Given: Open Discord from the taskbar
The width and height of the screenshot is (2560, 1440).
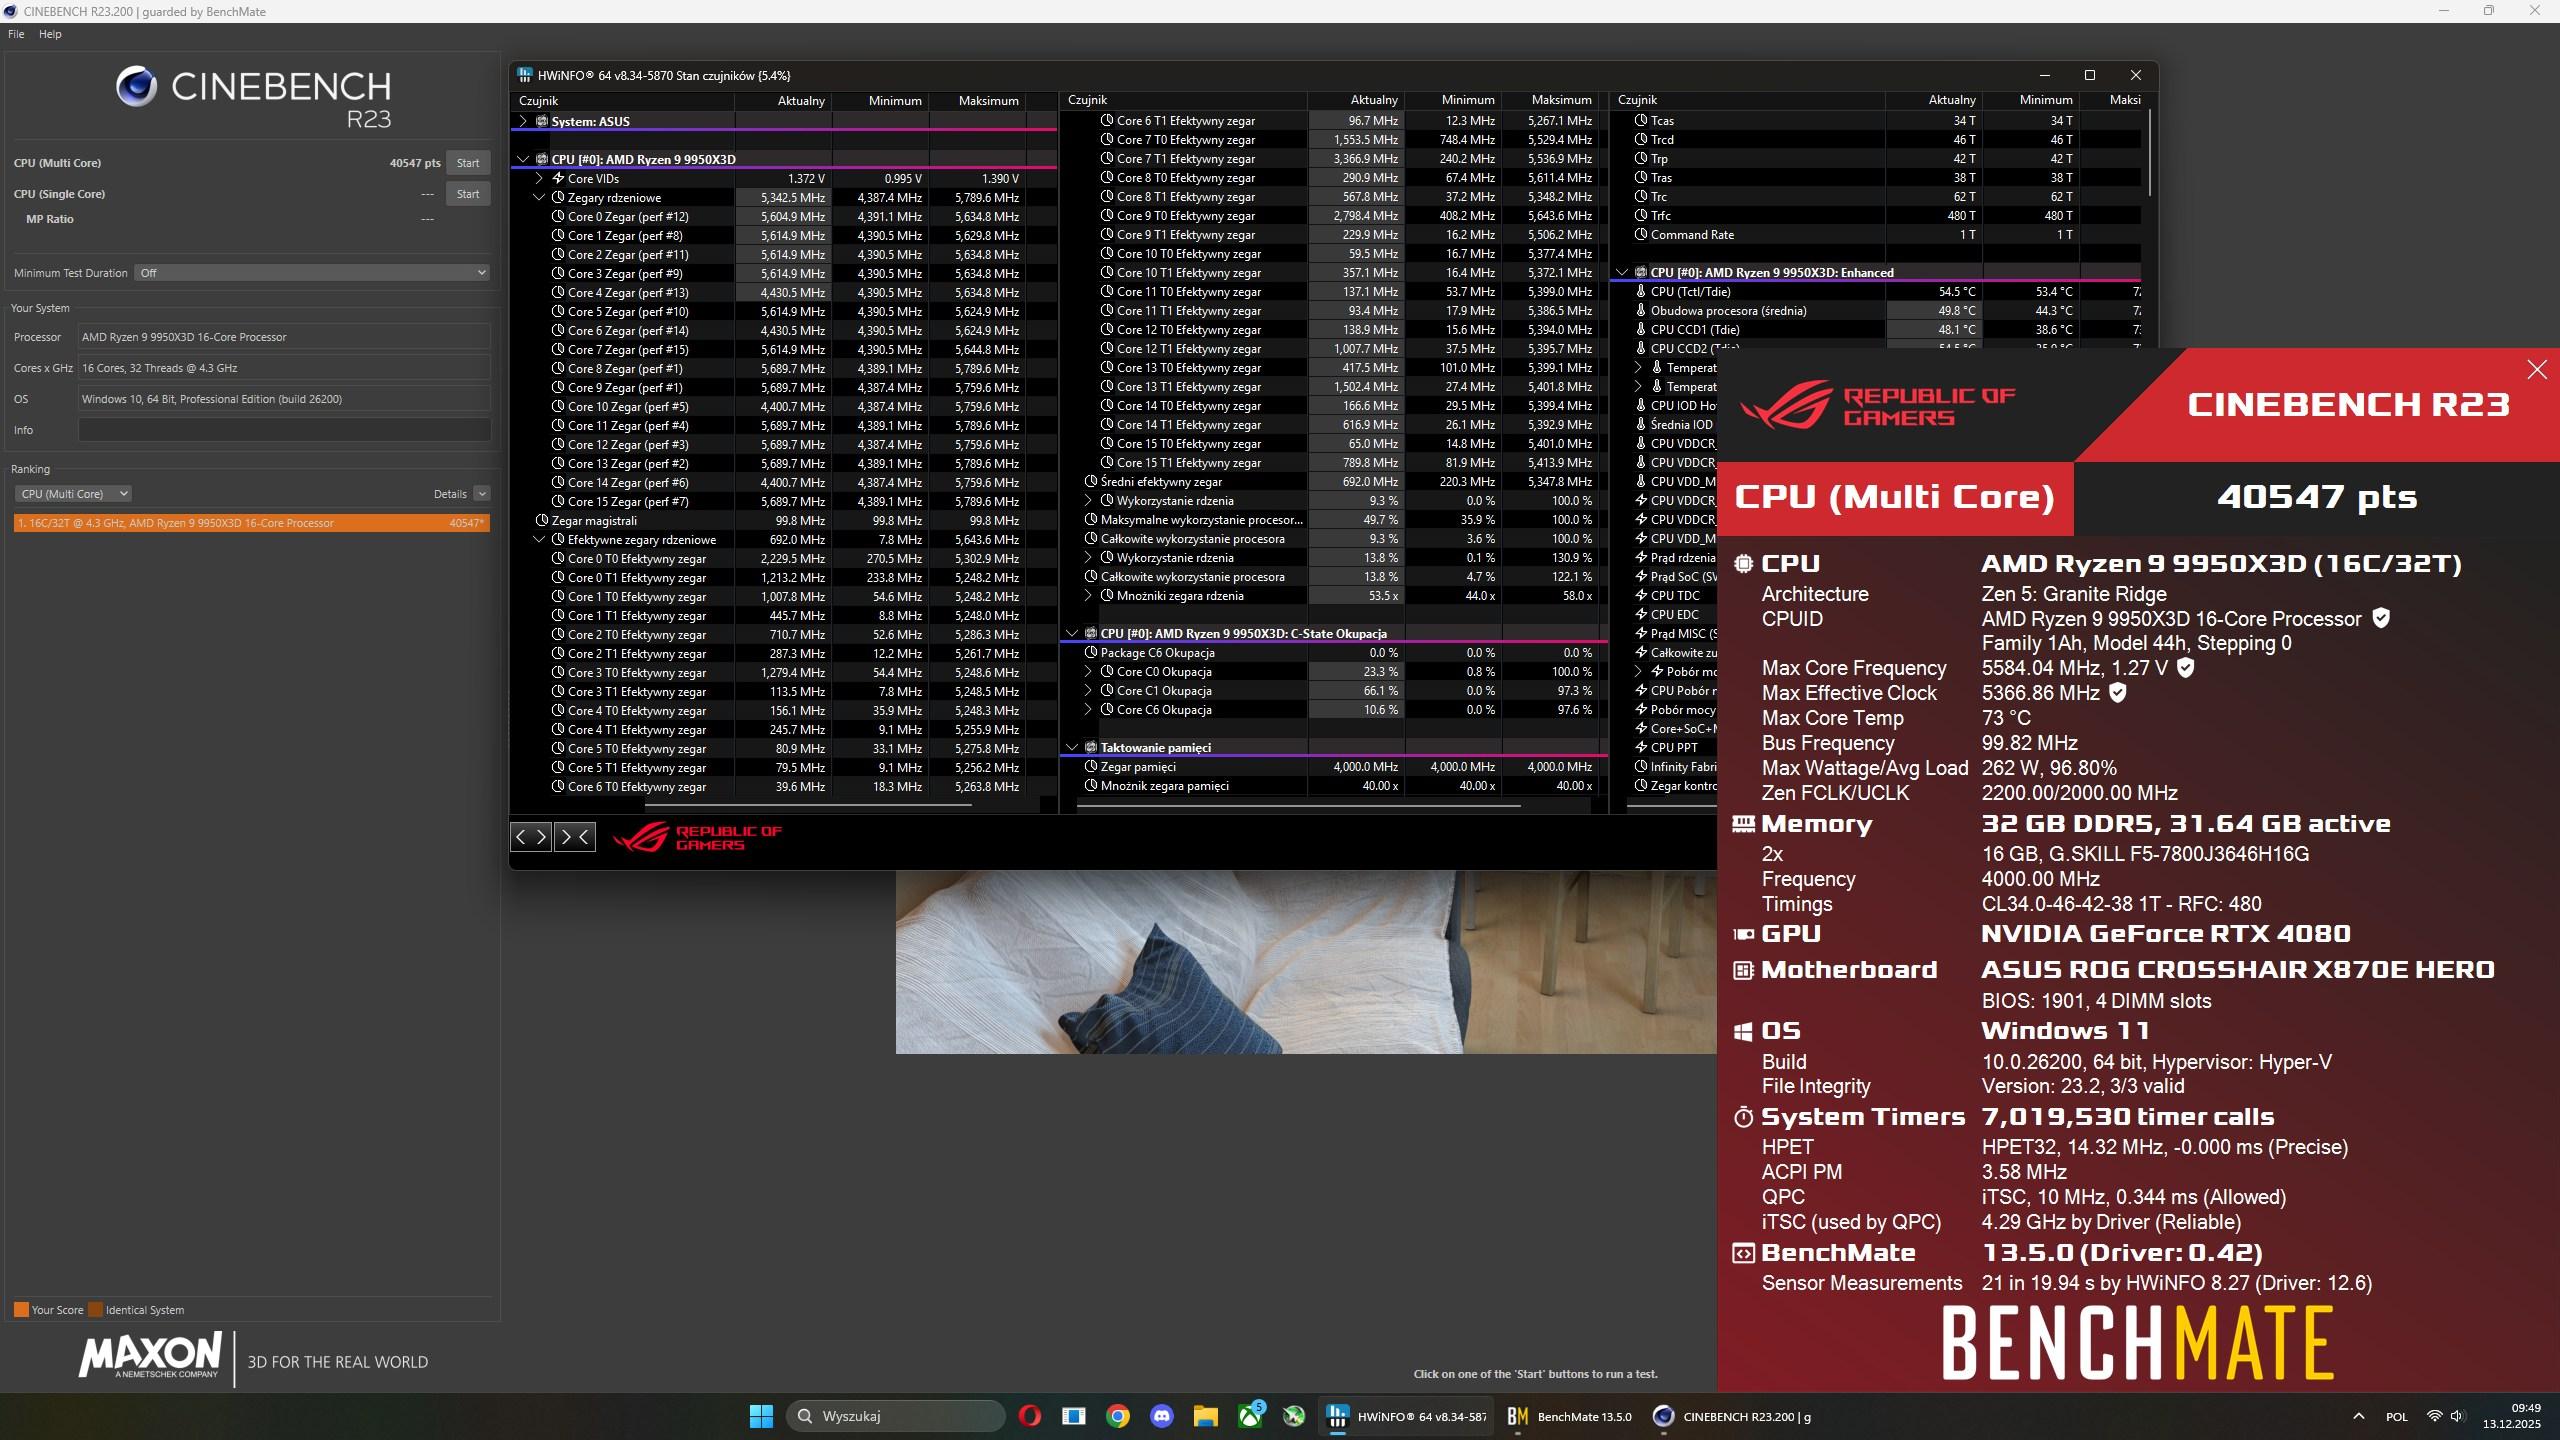Looking at the screenshot, I should pos(1161,1416).
